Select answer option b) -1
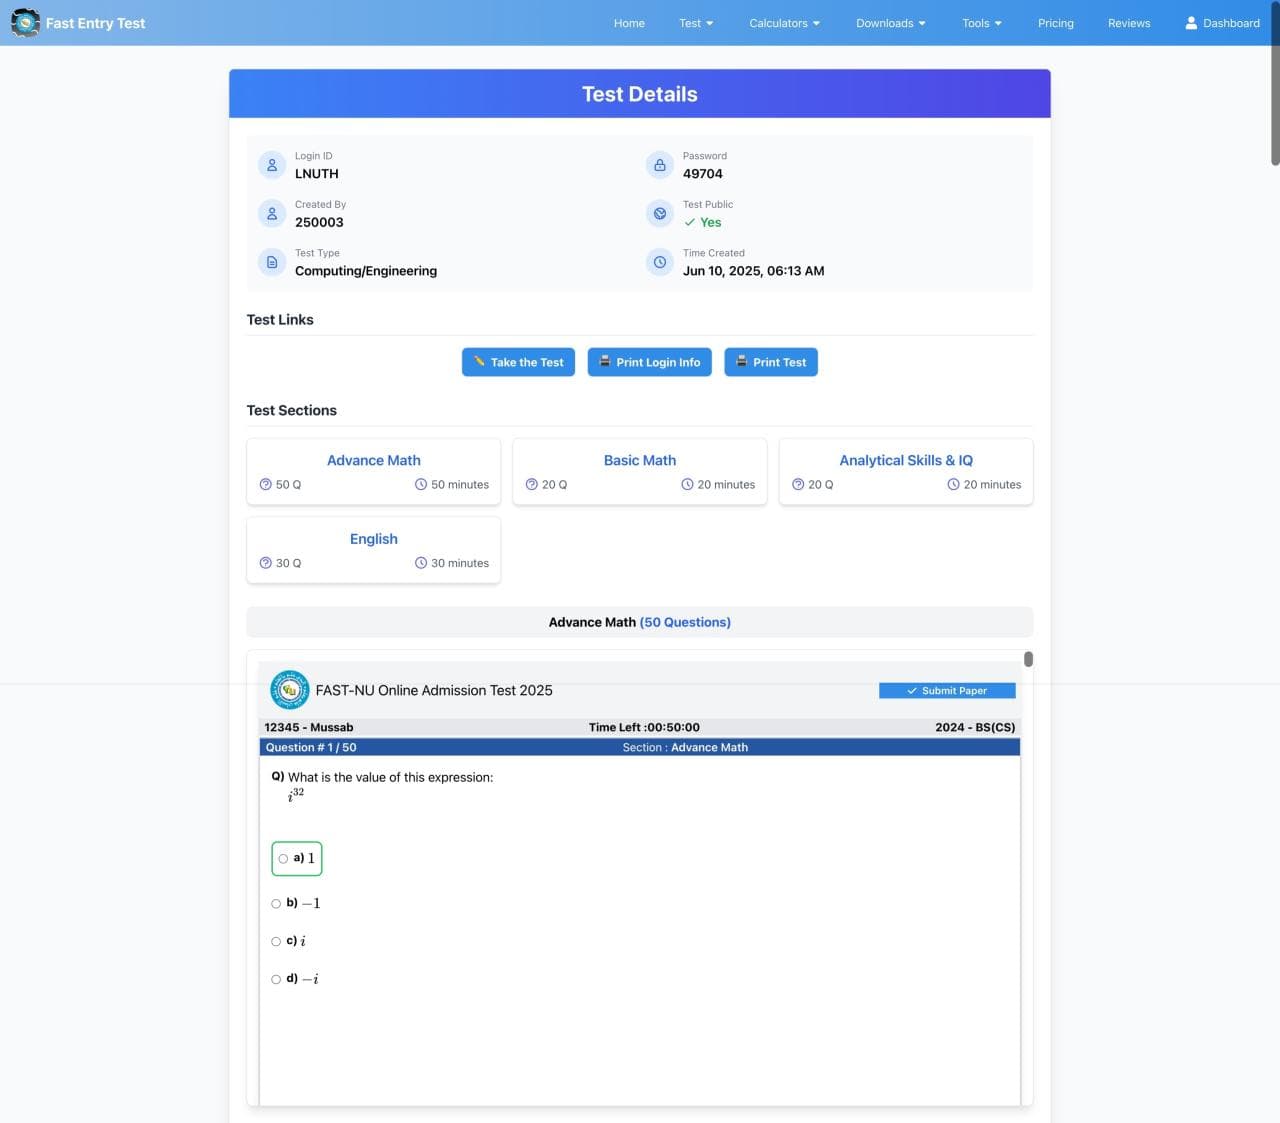This screenshot has width=1280, height=1123. click(276, 903)
